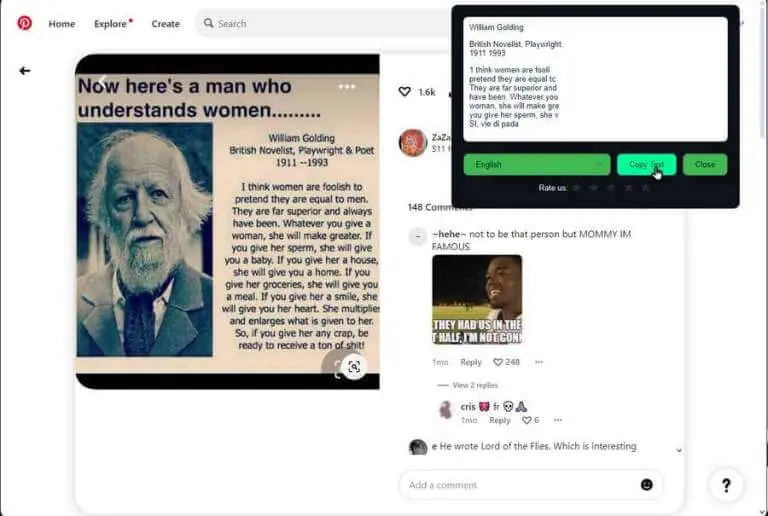
Task: Like the cris comment heart
Action: (527, 420)
